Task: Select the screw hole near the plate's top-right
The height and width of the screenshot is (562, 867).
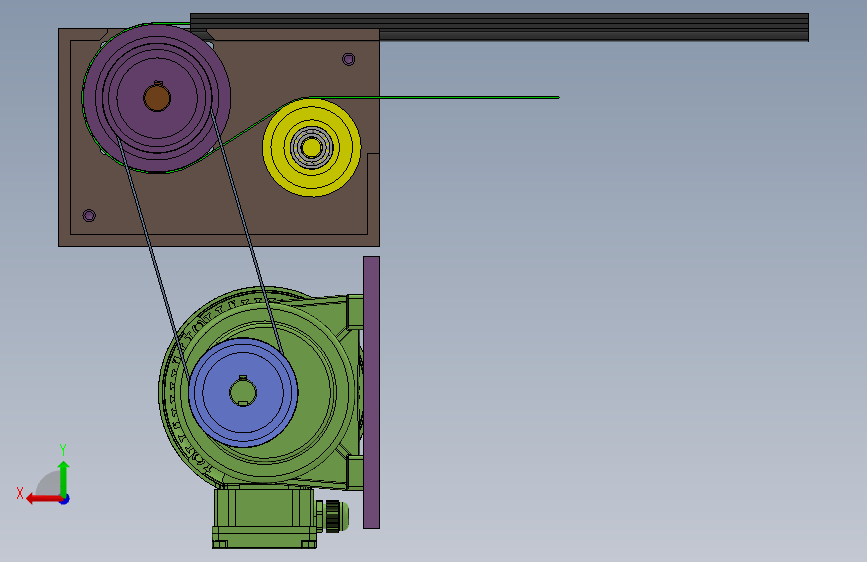Action: 348,59
